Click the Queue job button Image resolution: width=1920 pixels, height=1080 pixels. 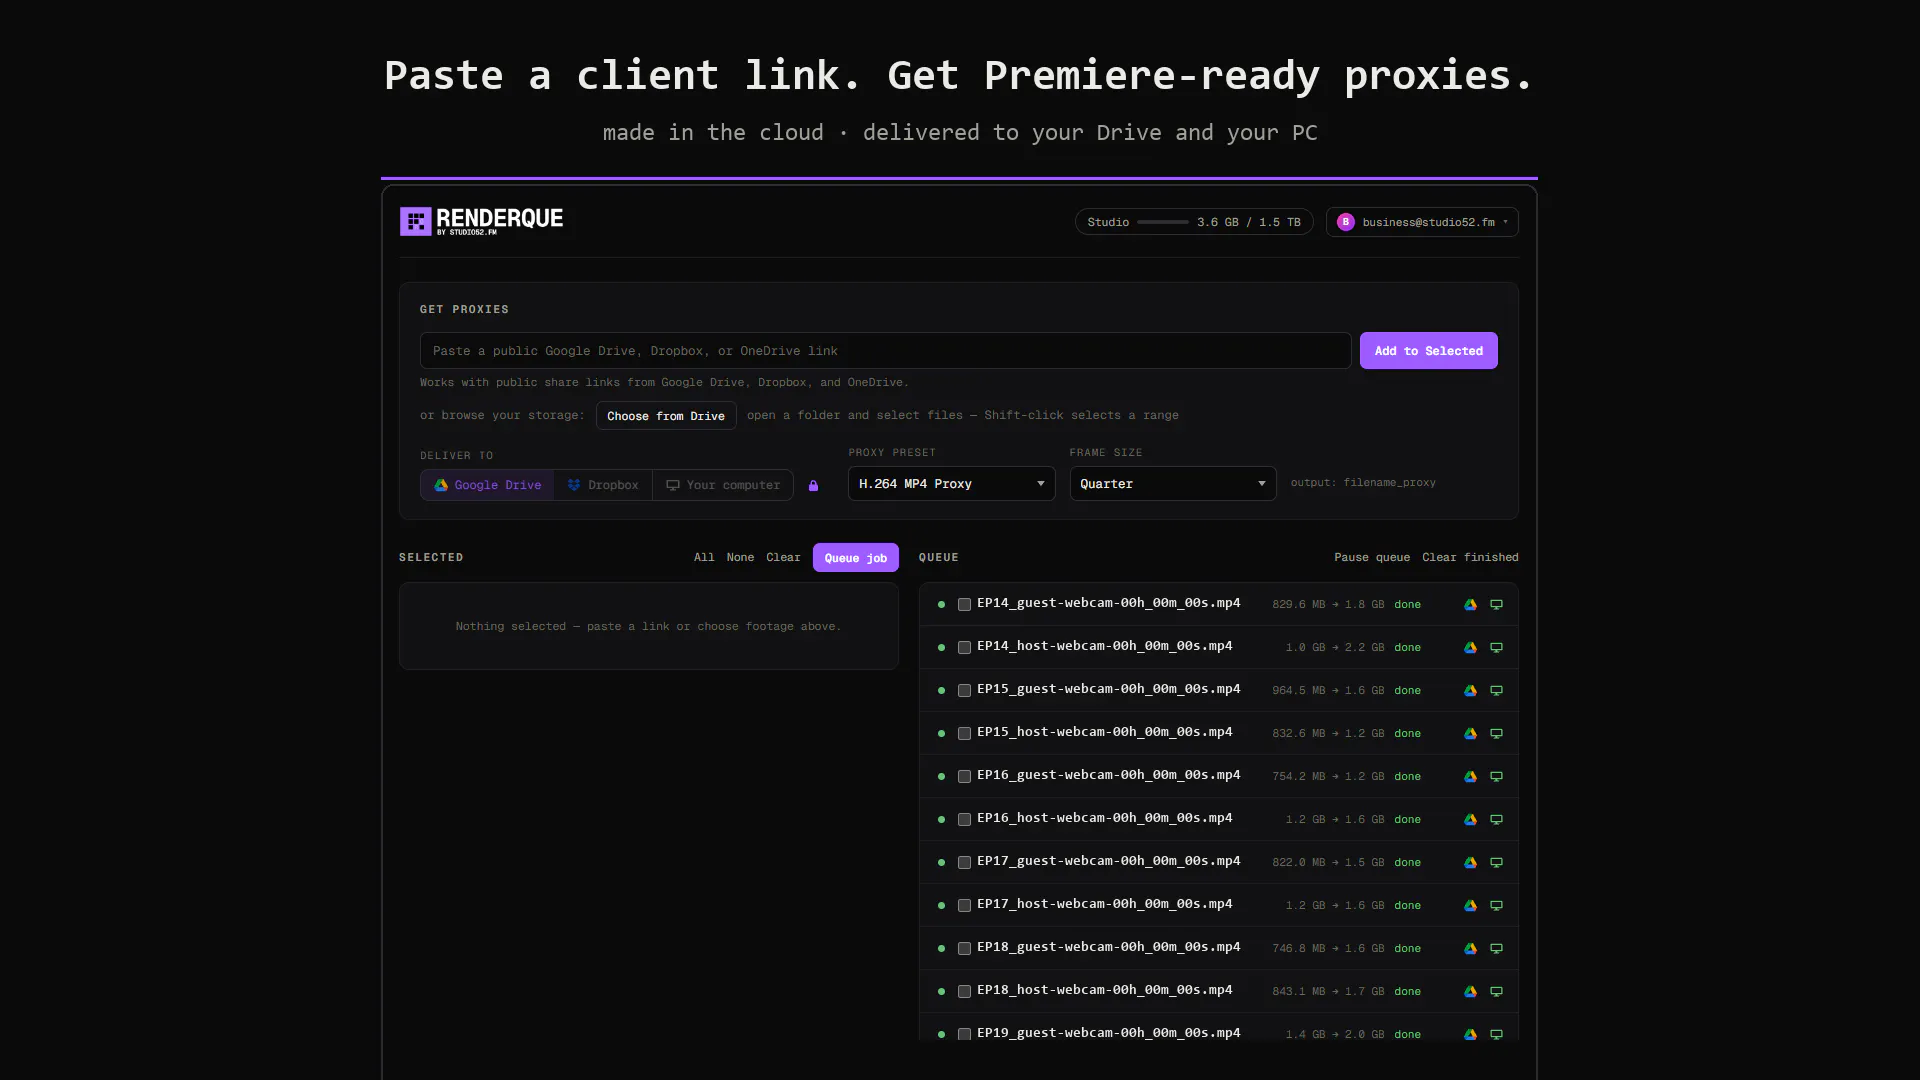[855, 558]
